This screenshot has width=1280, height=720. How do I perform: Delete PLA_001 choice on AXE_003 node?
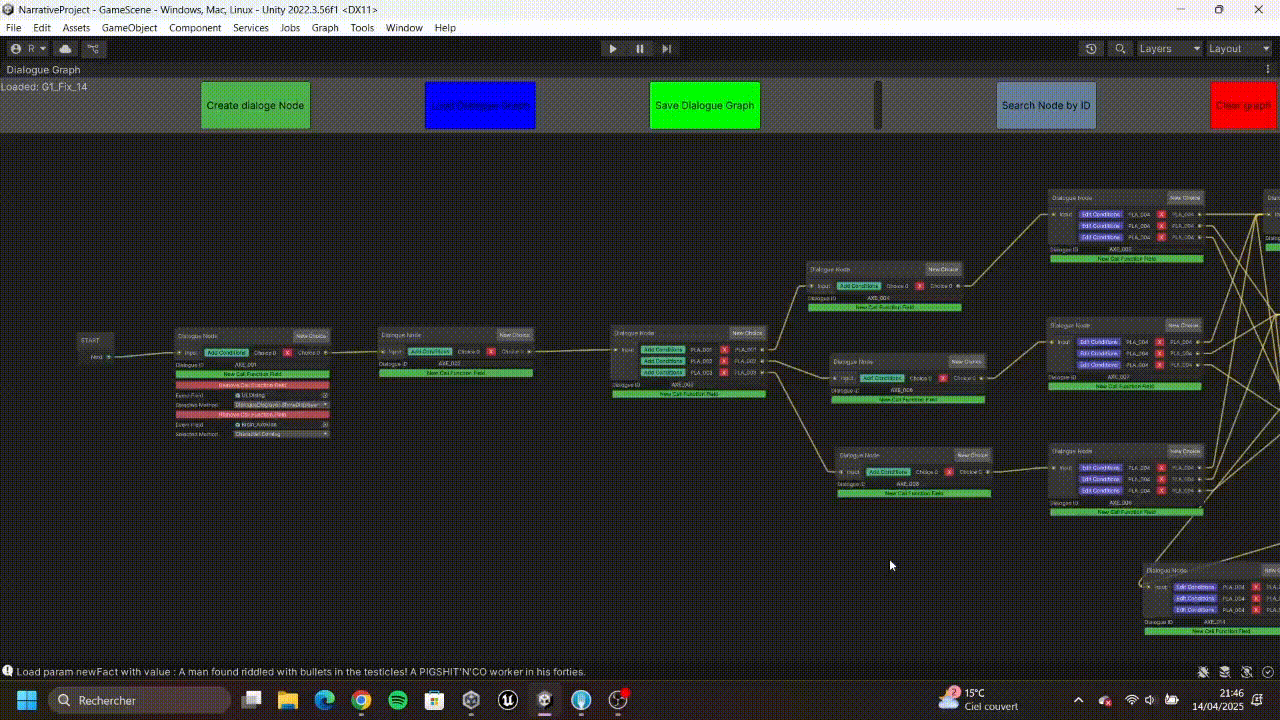[724, 350]
